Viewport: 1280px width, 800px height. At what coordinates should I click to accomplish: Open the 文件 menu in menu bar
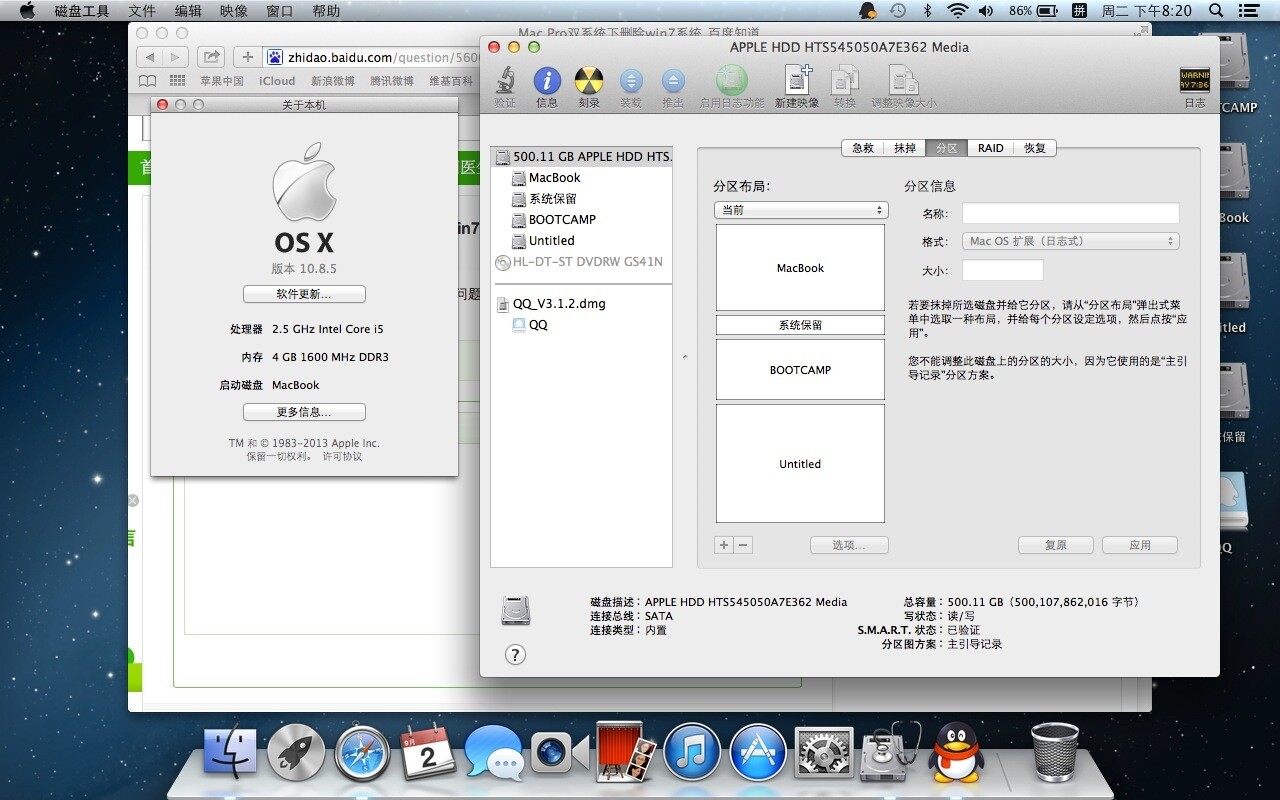click(x=142, y=11)
